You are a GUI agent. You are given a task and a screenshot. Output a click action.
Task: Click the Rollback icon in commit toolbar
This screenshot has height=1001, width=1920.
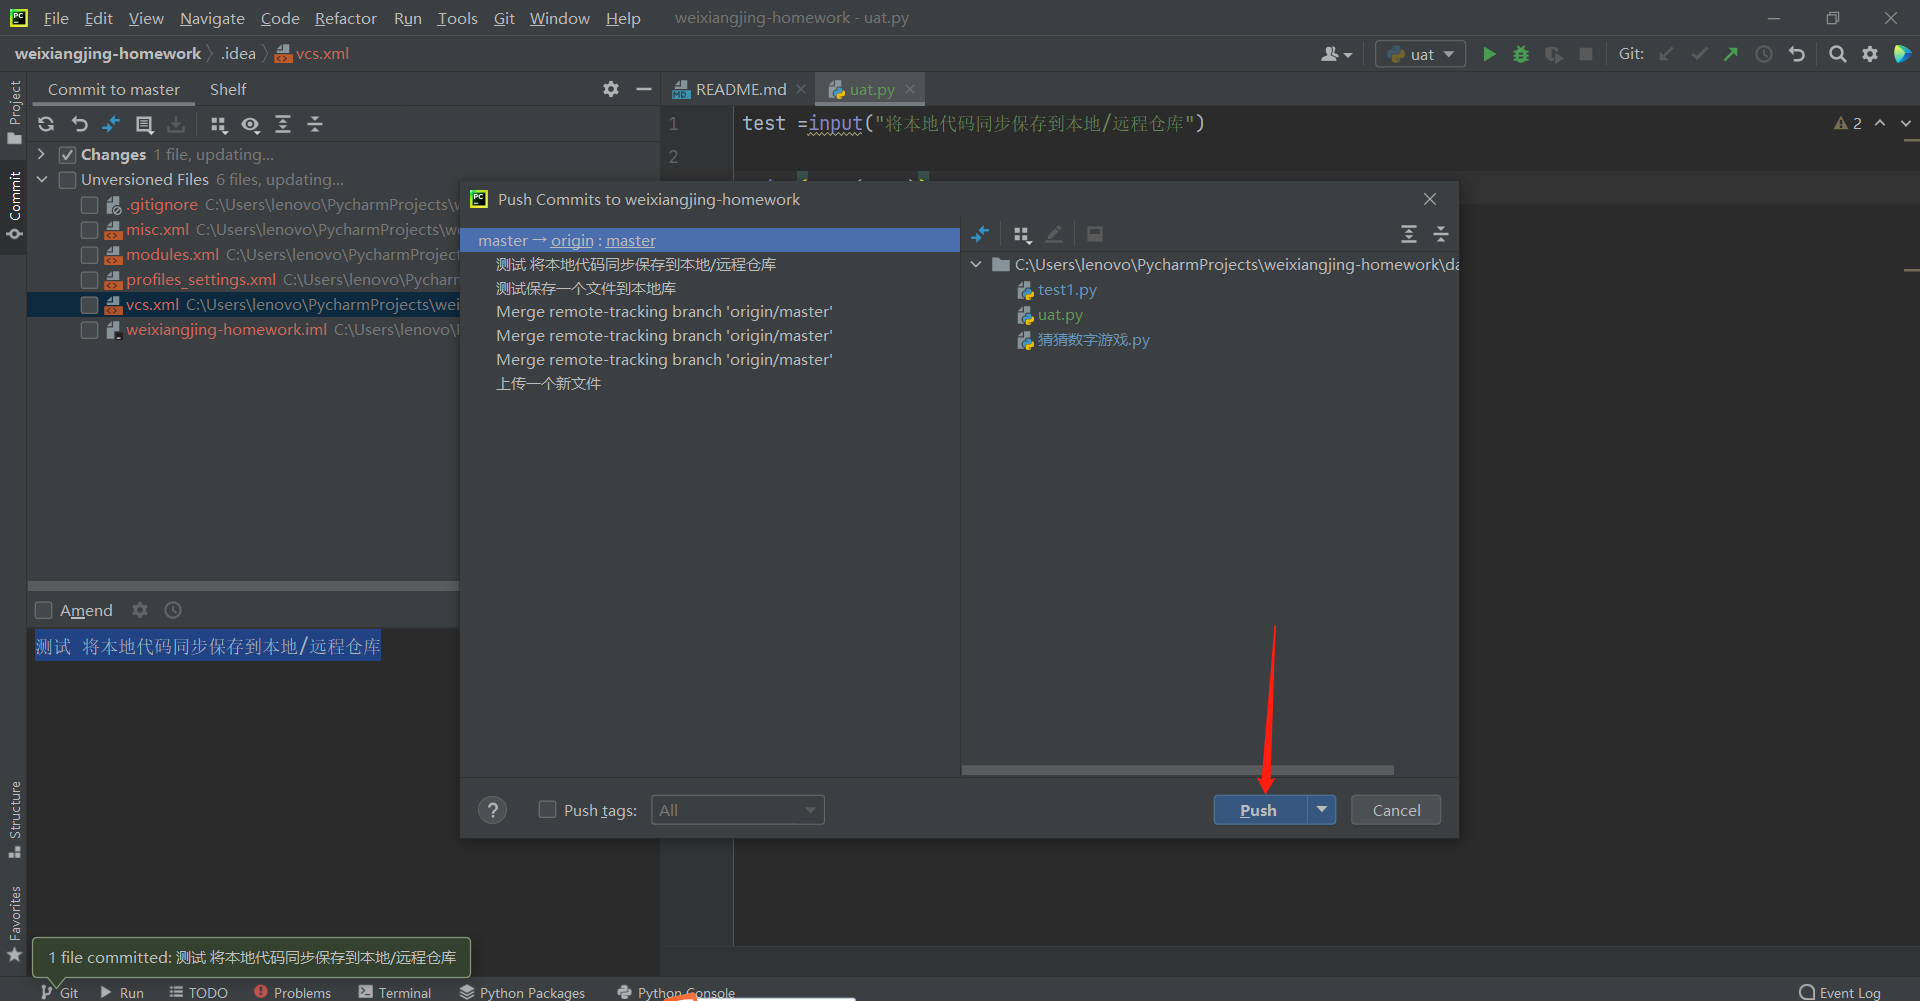tap(80, 124)
